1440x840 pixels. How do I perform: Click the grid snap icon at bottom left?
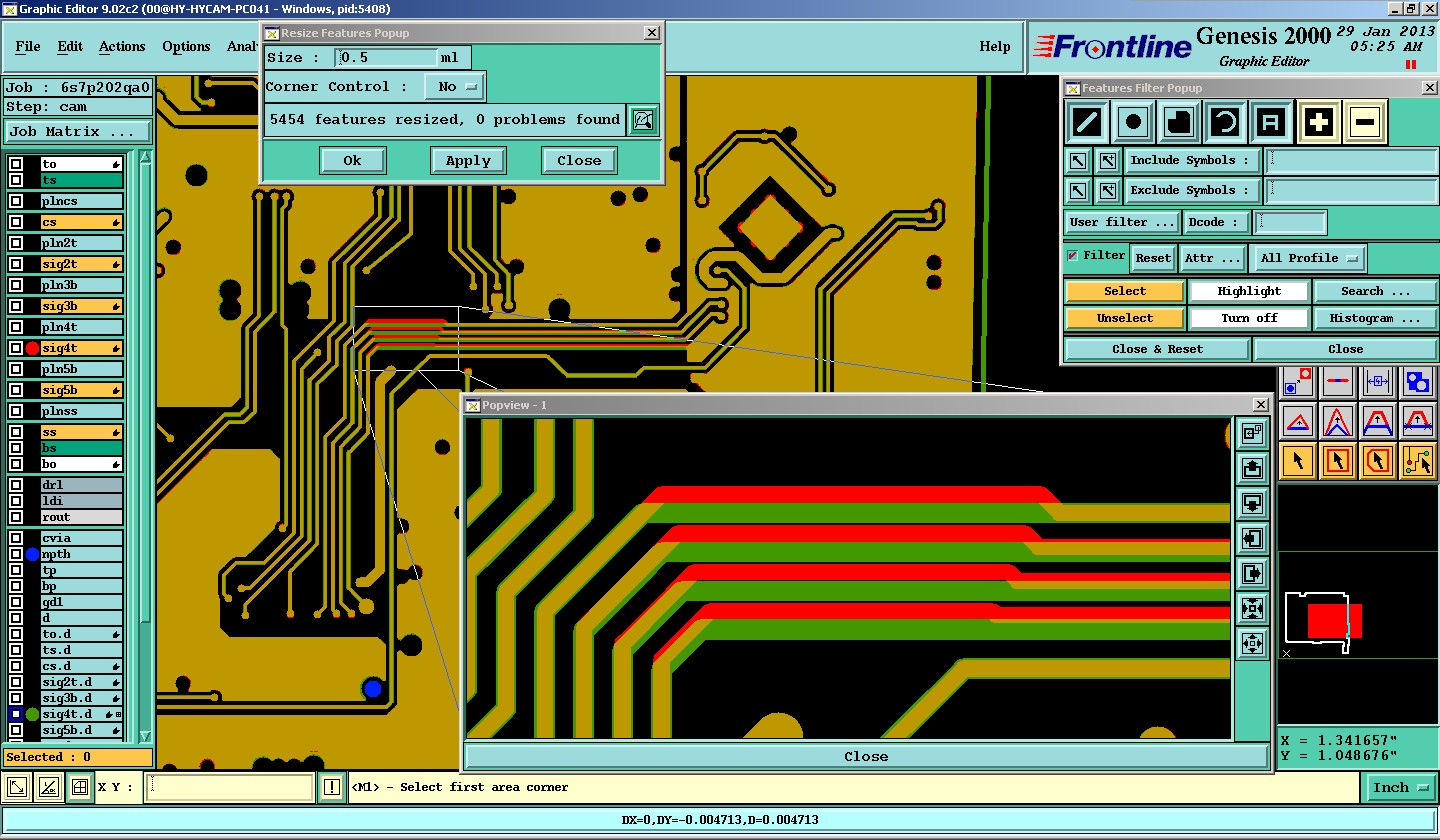pyautogui.click(x=80, y=787)
